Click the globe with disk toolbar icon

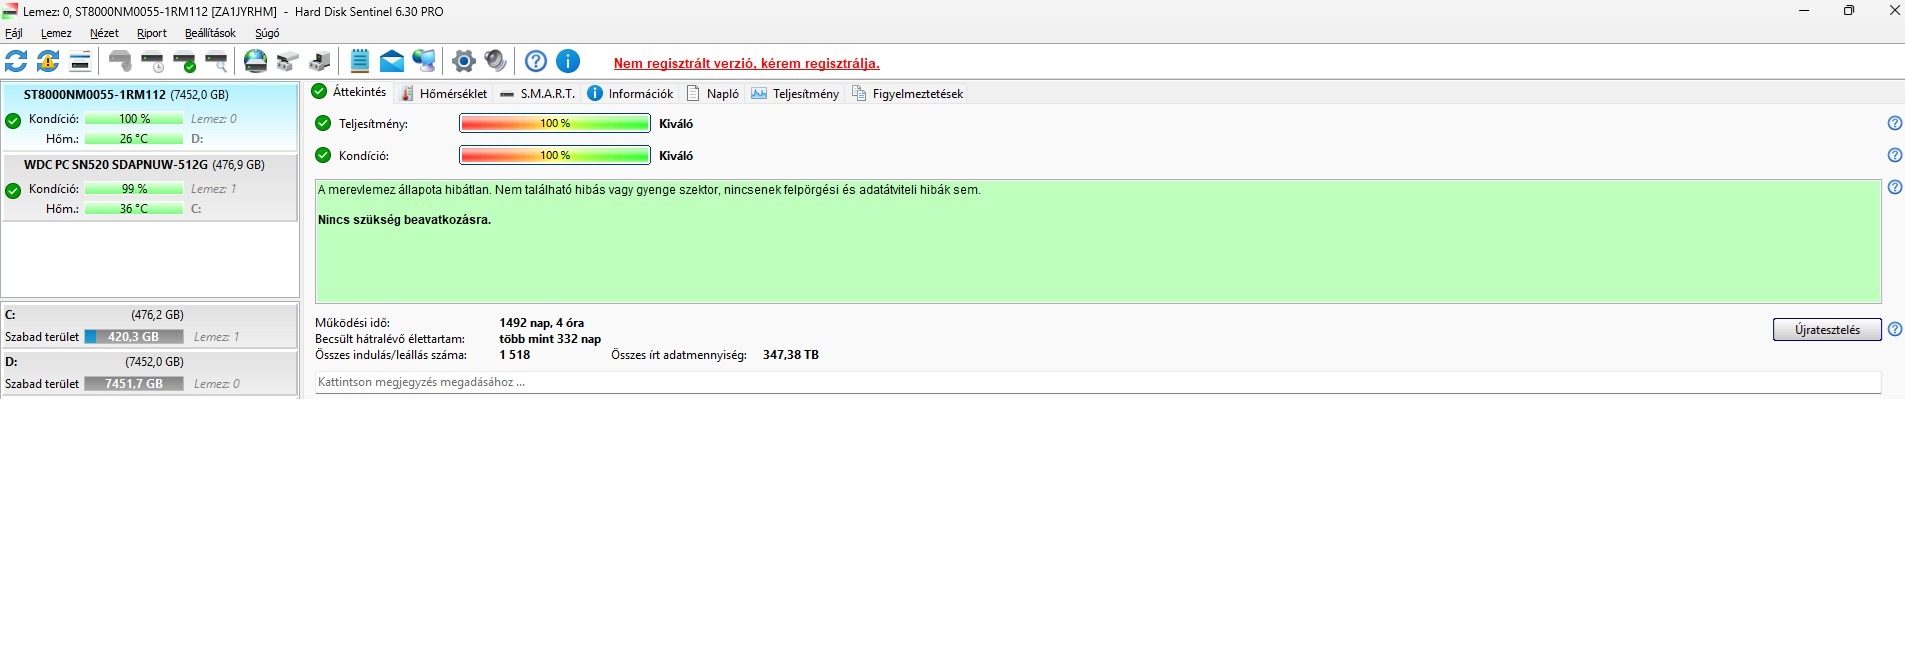coord(256,61)
